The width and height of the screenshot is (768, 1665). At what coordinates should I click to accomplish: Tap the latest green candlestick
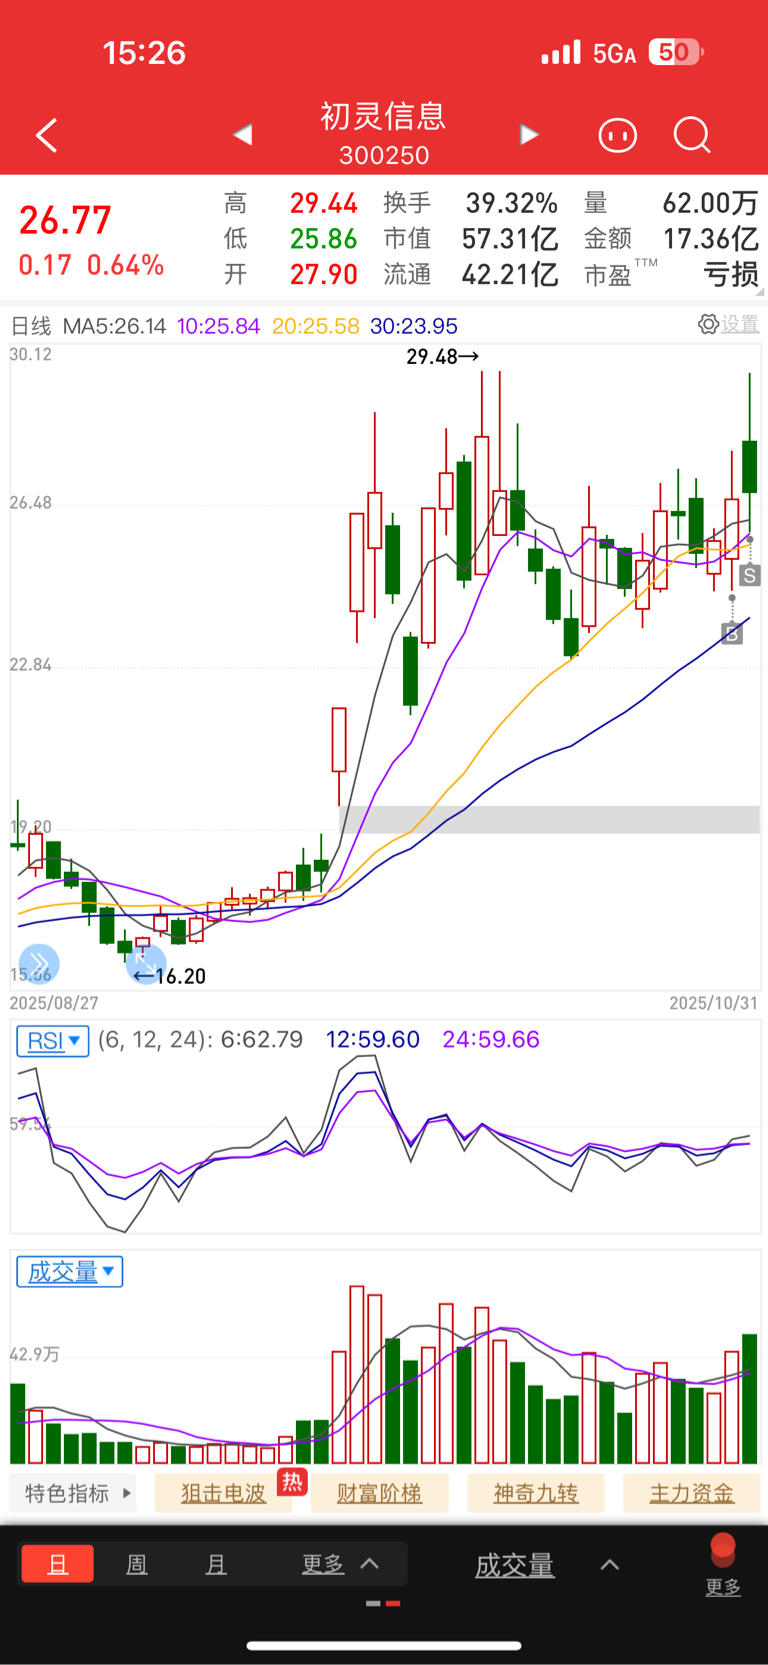point(749,466)
